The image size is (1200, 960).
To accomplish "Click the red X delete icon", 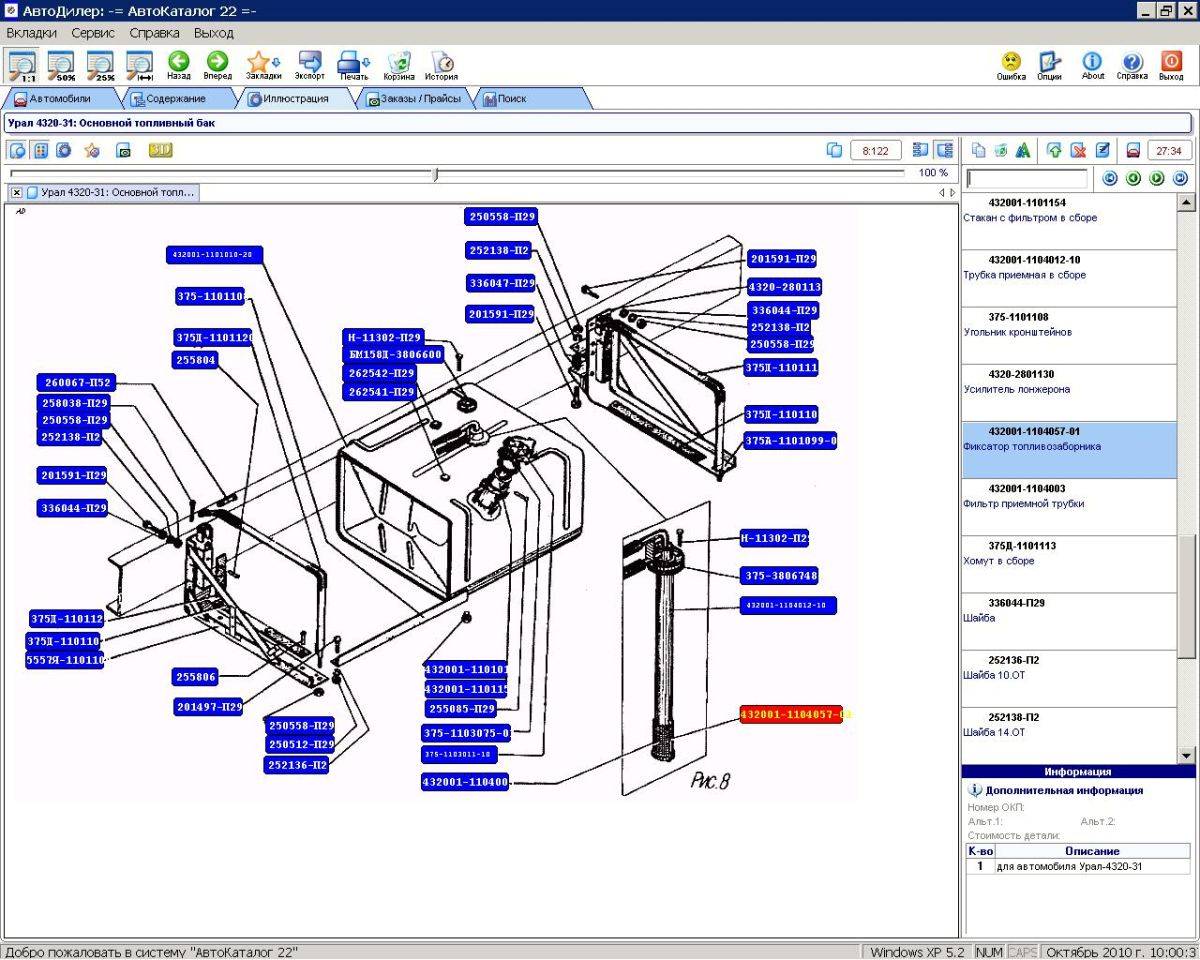I will pyautogui.click(x=1078, y=150).
